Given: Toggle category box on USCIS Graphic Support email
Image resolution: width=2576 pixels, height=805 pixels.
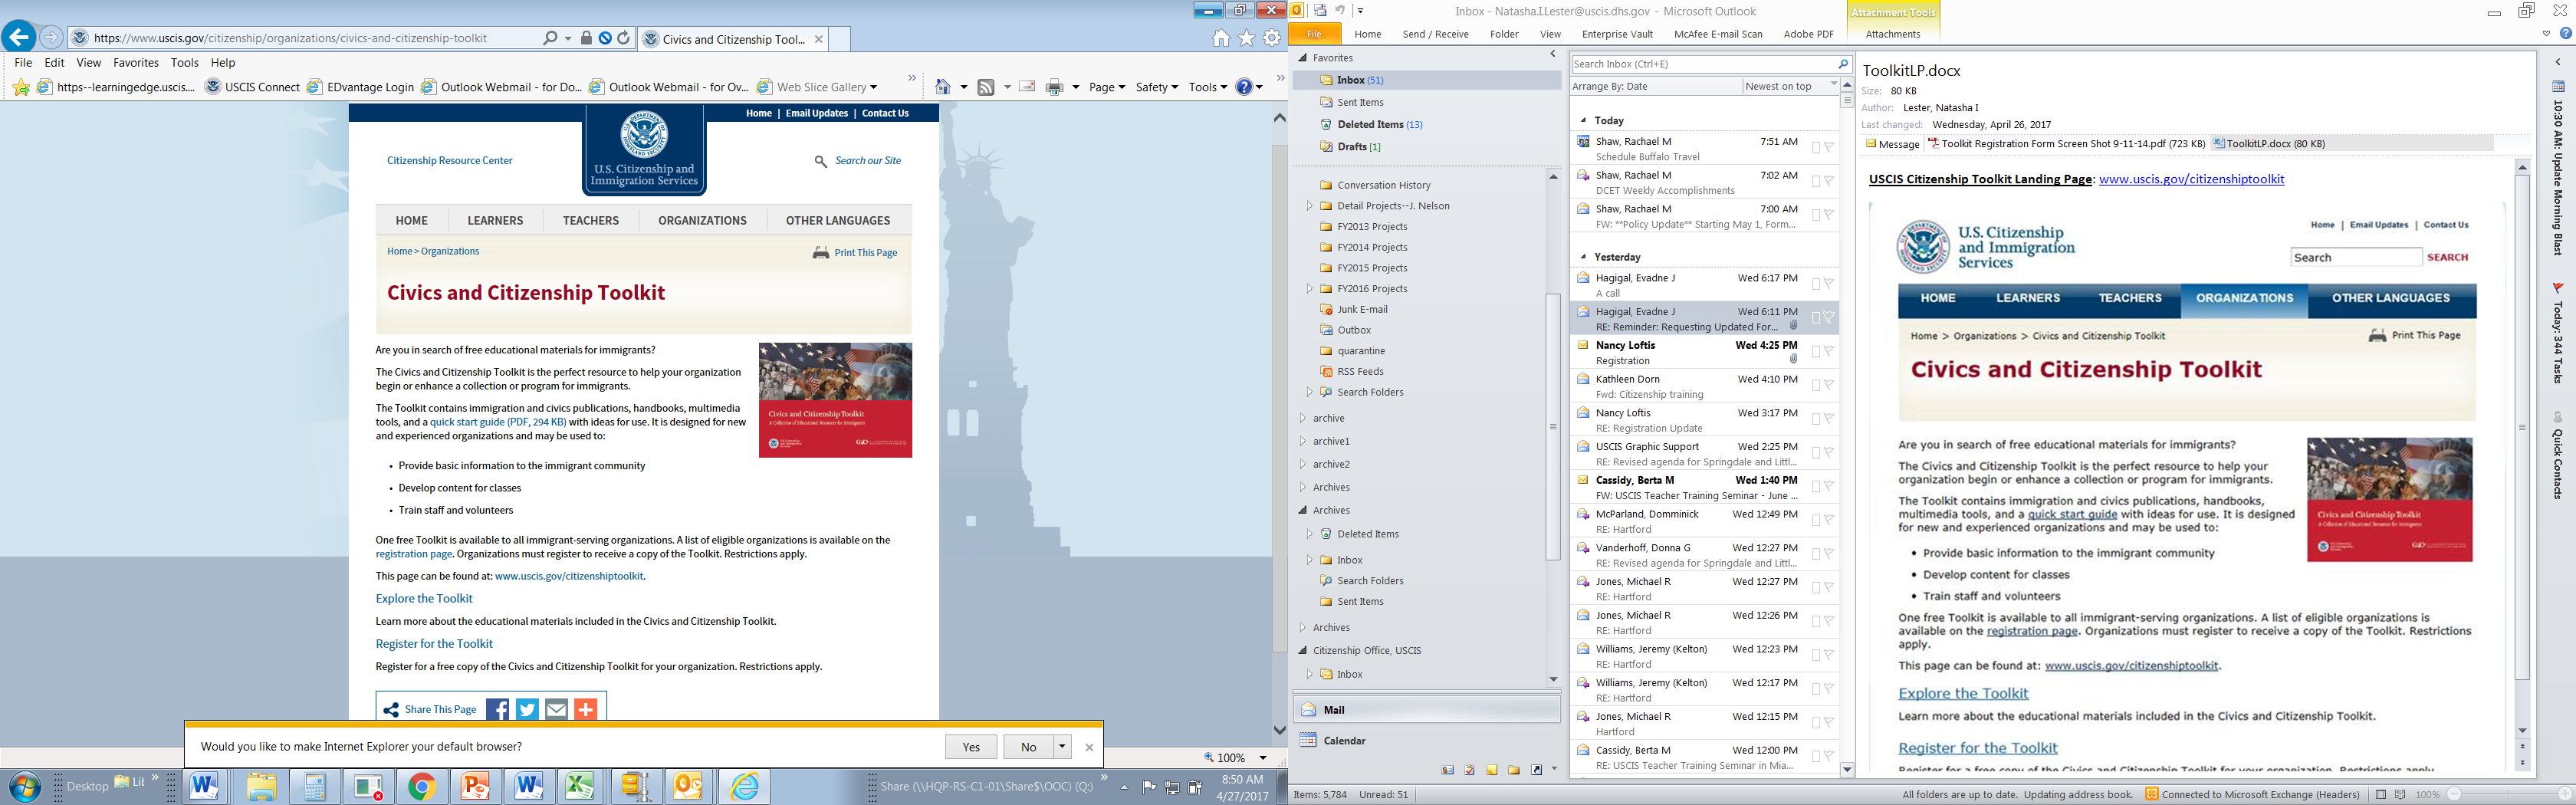Looking at the screenshot, I should [1816, 453].
